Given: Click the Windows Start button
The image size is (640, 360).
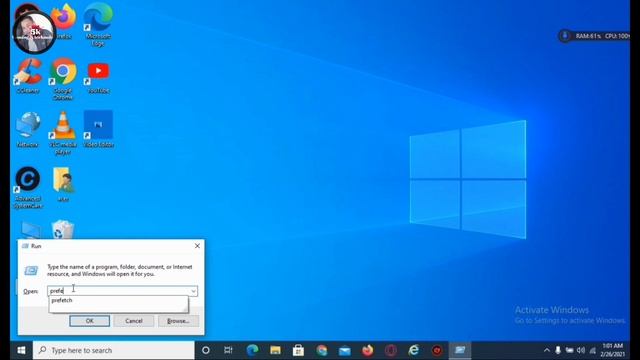Looking at the screenshot, I should click(21, 350).
